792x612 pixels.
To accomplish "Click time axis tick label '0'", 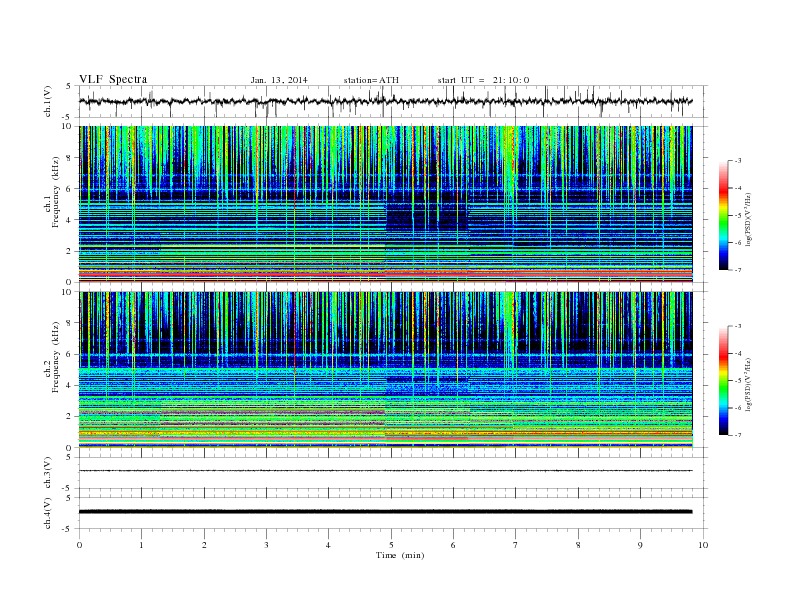I will point(79,545).
